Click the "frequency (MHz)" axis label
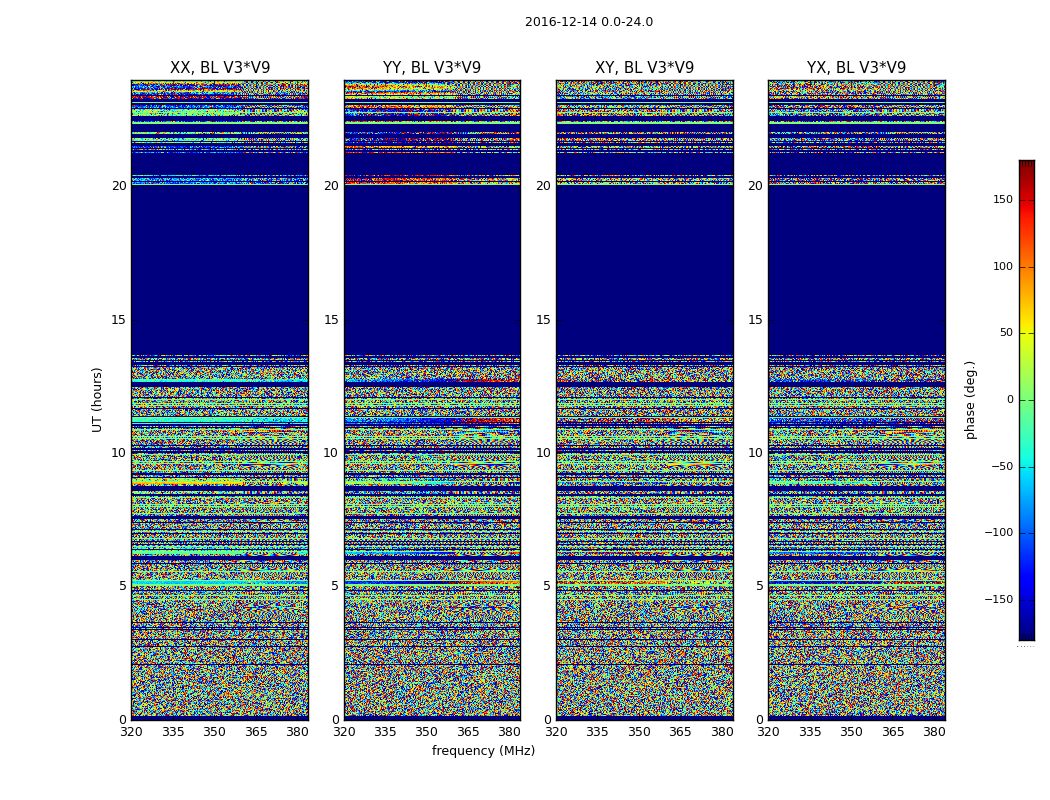This screenshot has height=800, width=1050. pyautogui.click(x=483, y=750)
